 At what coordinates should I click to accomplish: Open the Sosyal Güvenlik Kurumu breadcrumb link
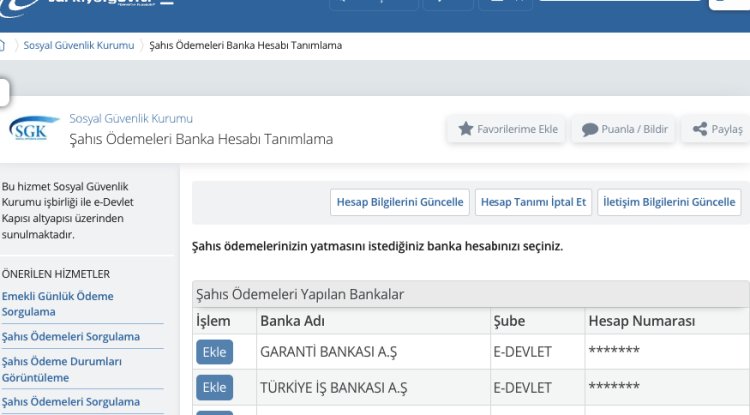pos(79,45)
